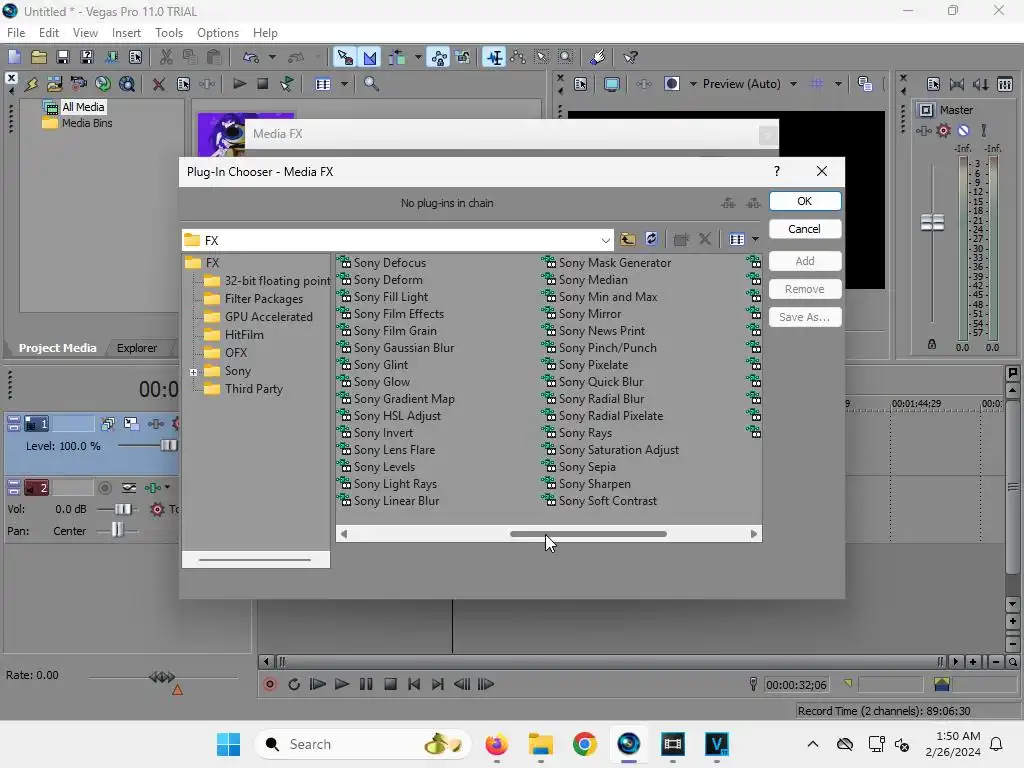
Task: Click the Stop Preview icon in Project Media
Action: 263,84
